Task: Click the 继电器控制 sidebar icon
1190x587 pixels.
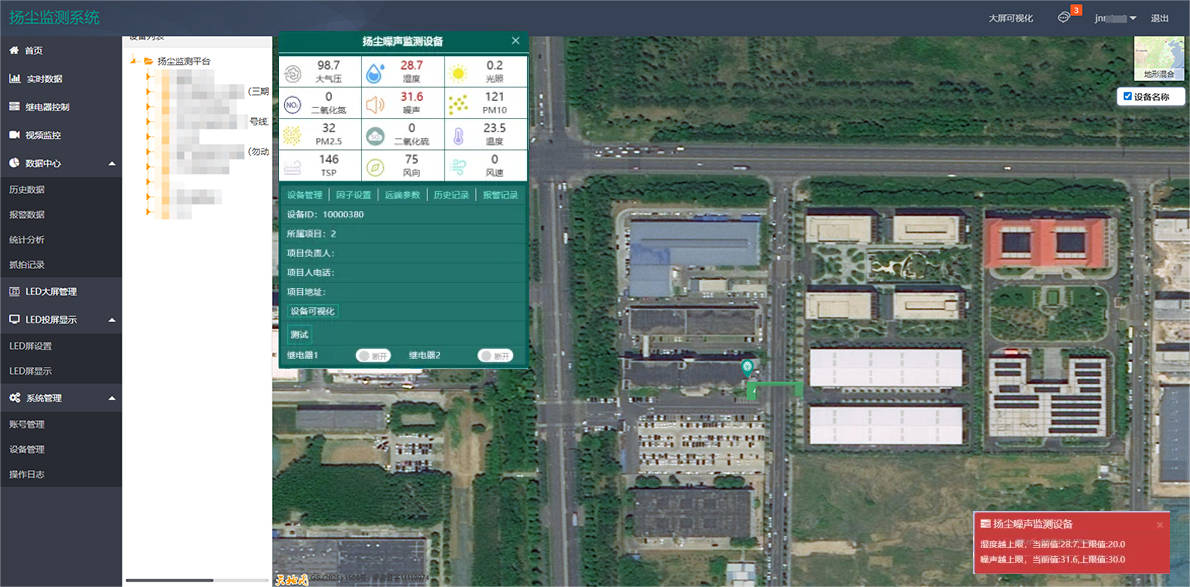Action: coord(15,107)
